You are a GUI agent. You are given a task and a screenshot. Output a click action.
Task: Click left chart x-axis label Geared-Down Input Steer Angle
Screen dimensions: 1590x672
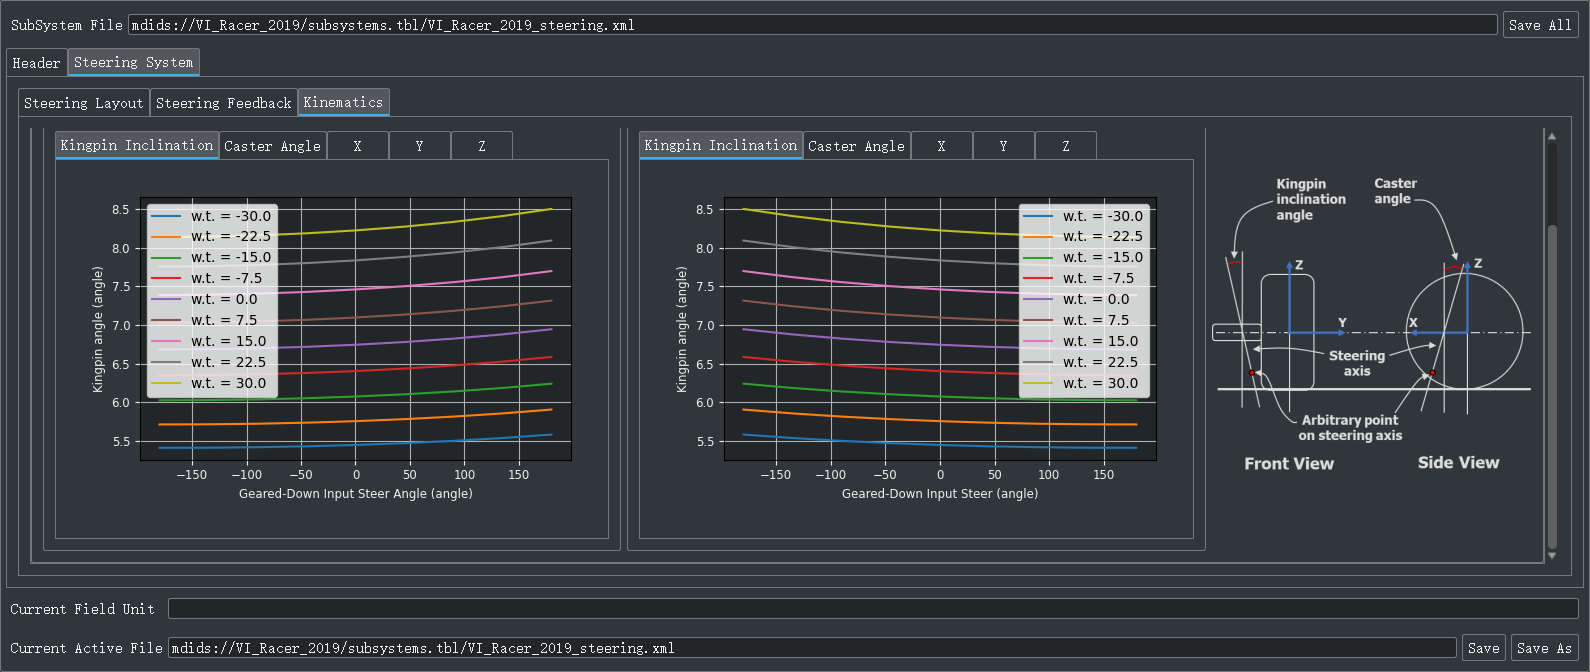[355, 494]
